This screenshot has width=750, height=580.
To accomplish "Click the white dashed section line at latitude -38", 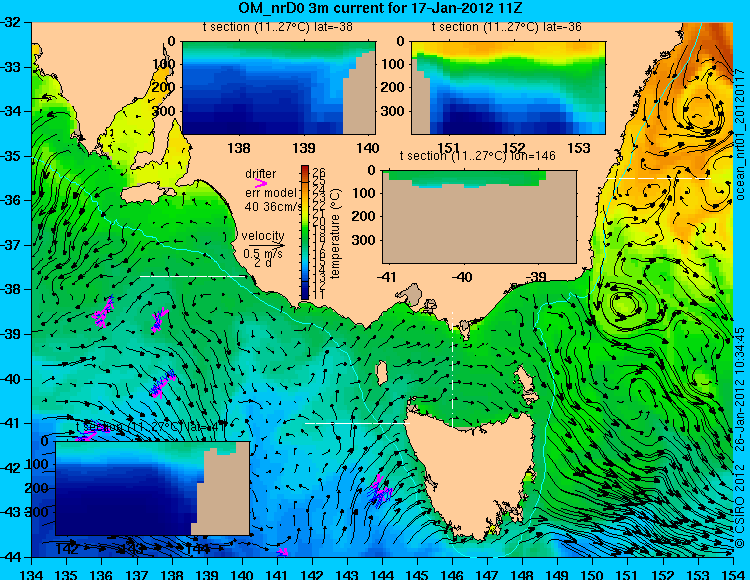I will [x=193, y=276].
